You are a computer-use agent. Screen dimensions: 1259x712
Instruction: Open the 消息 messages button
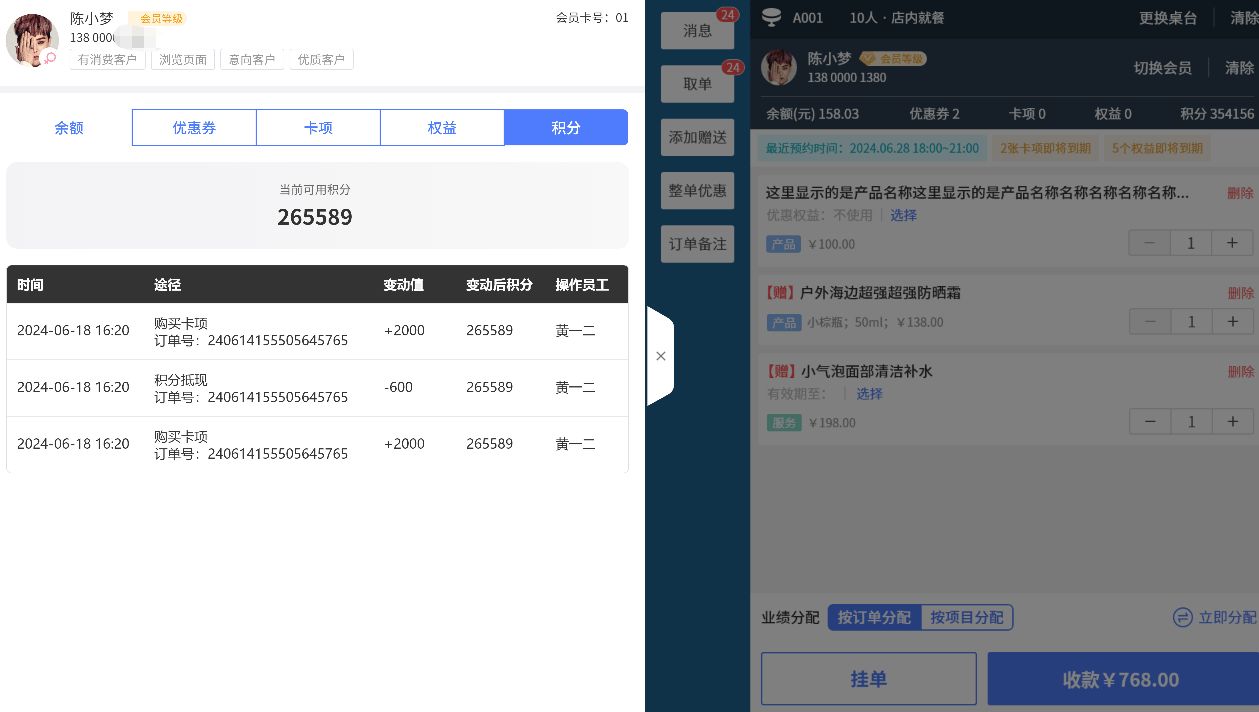(697, 31)
